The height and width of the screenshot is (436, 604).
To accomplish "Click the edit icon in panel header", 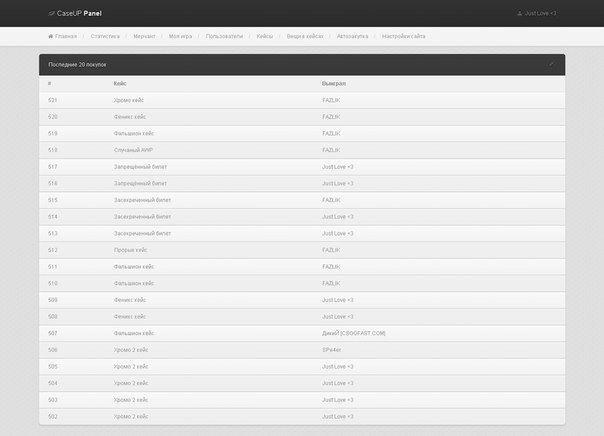I will [x=551, y=64].
